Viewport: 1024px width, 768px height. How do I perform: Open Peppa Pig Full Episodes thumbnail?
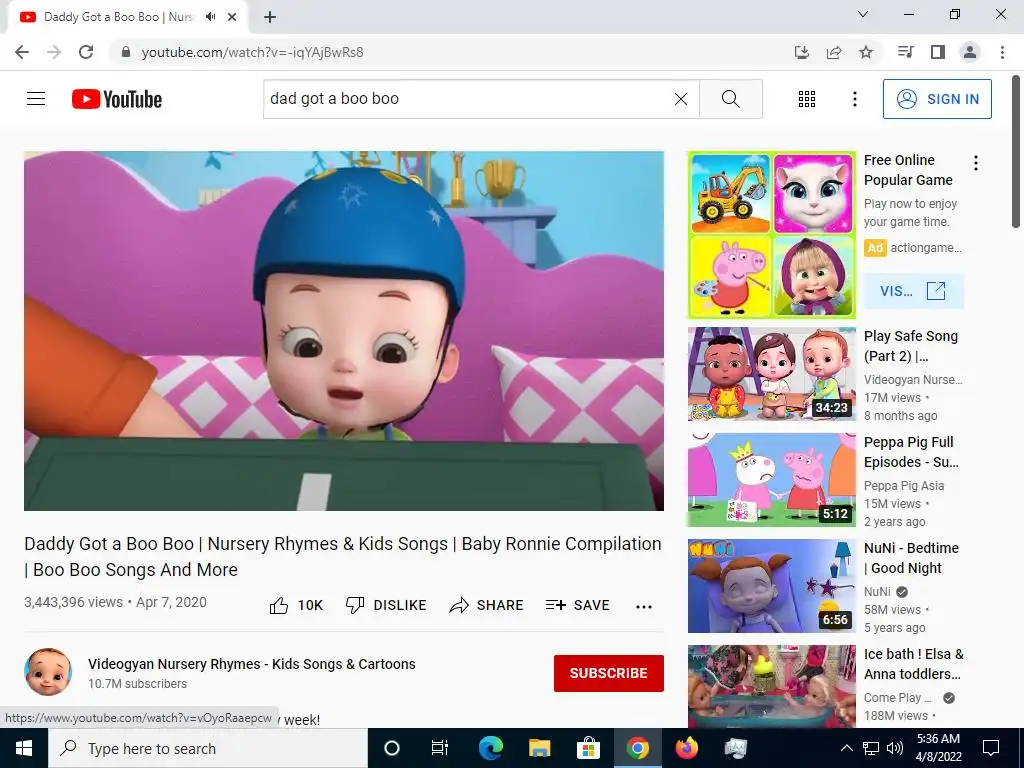(771, 480)
